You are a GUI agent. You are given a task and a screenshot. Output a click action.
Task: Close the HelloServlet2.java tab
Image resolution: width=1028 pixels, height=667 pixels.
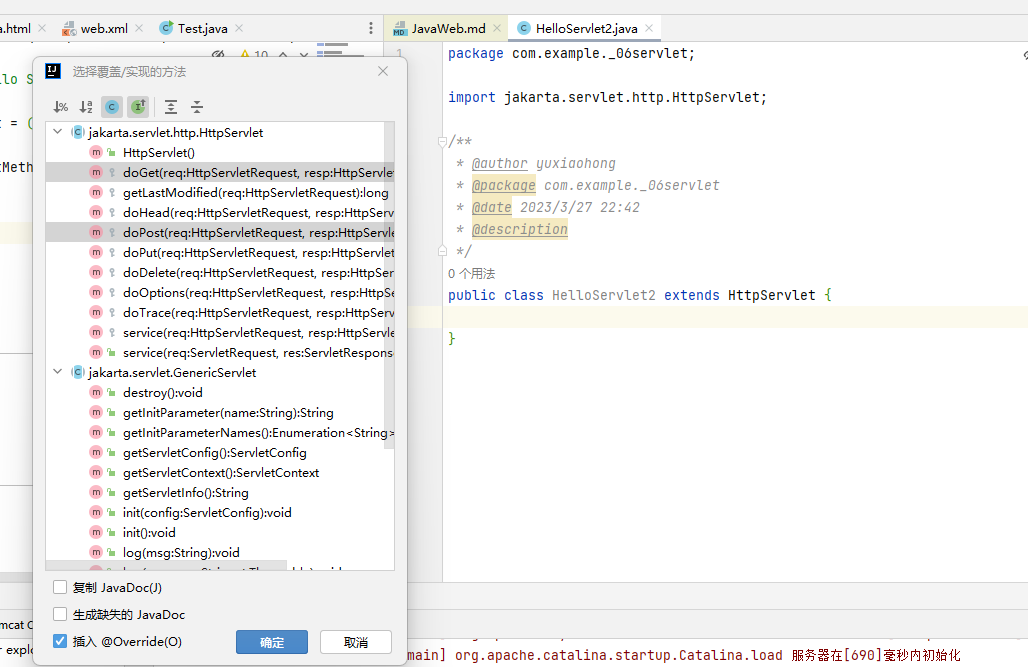(x=649, y=28)
